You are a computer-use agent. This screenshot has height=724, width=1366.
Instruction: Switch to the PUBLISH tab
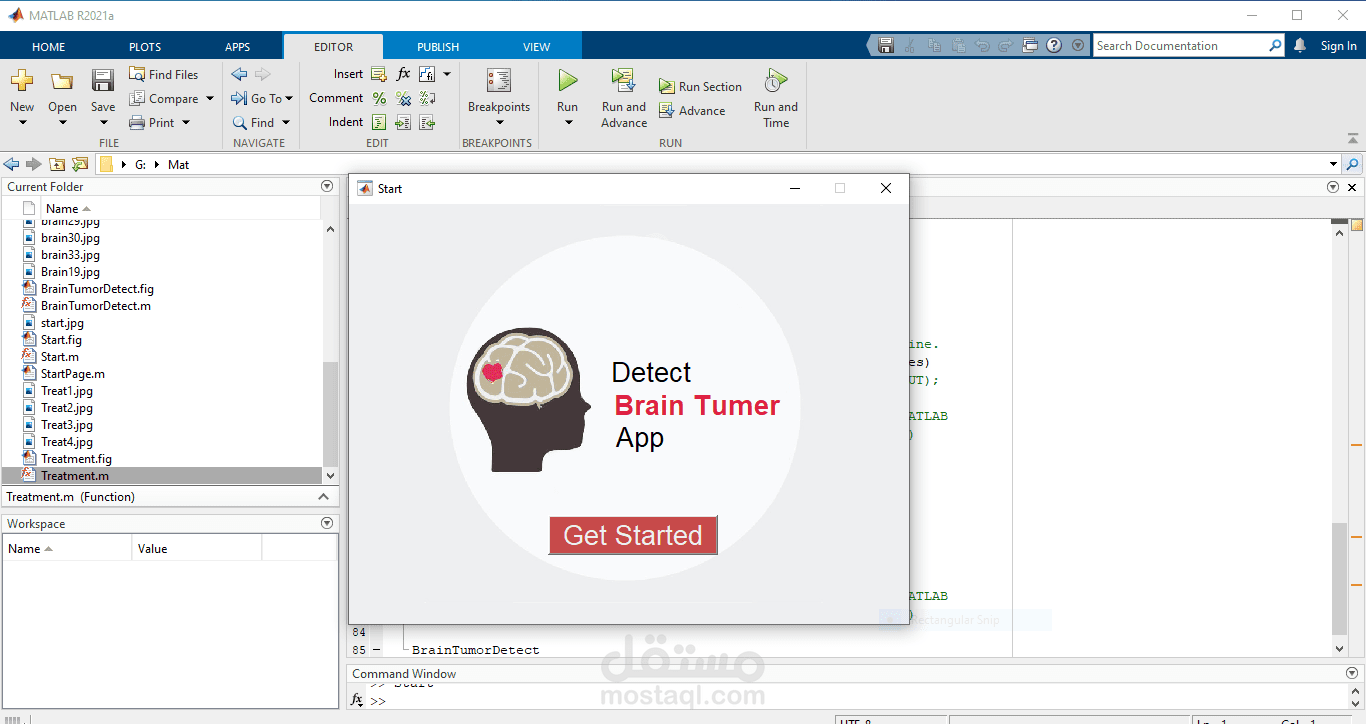click(x=438, y=47)
